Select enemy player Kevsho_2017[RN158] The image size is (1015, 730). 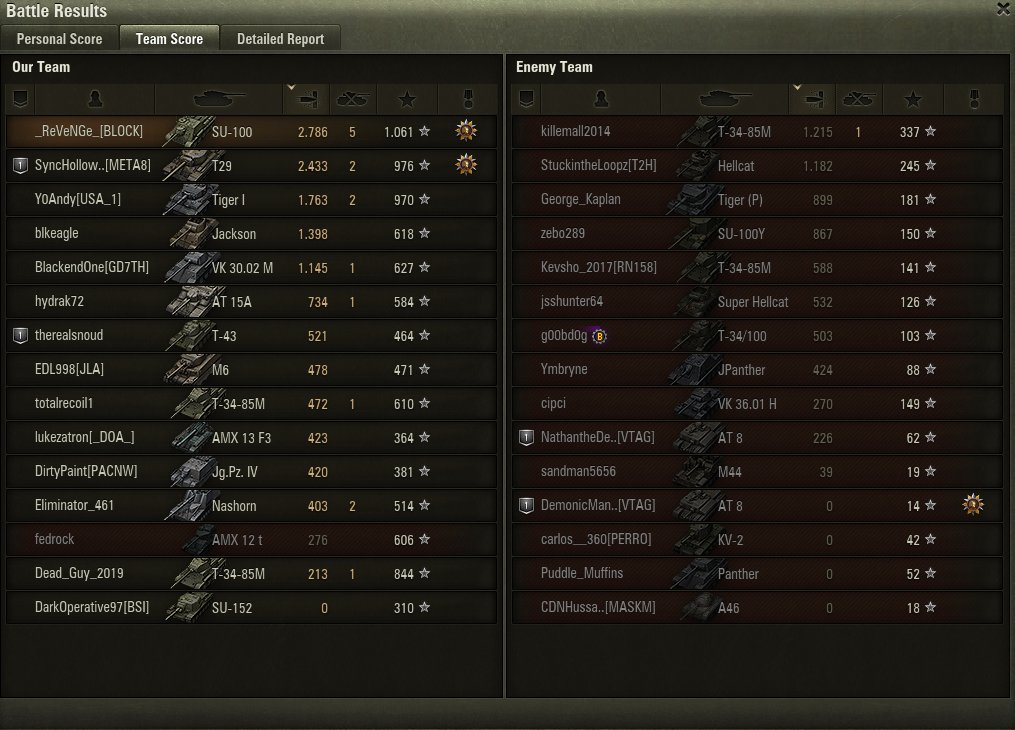coord(599,267)
